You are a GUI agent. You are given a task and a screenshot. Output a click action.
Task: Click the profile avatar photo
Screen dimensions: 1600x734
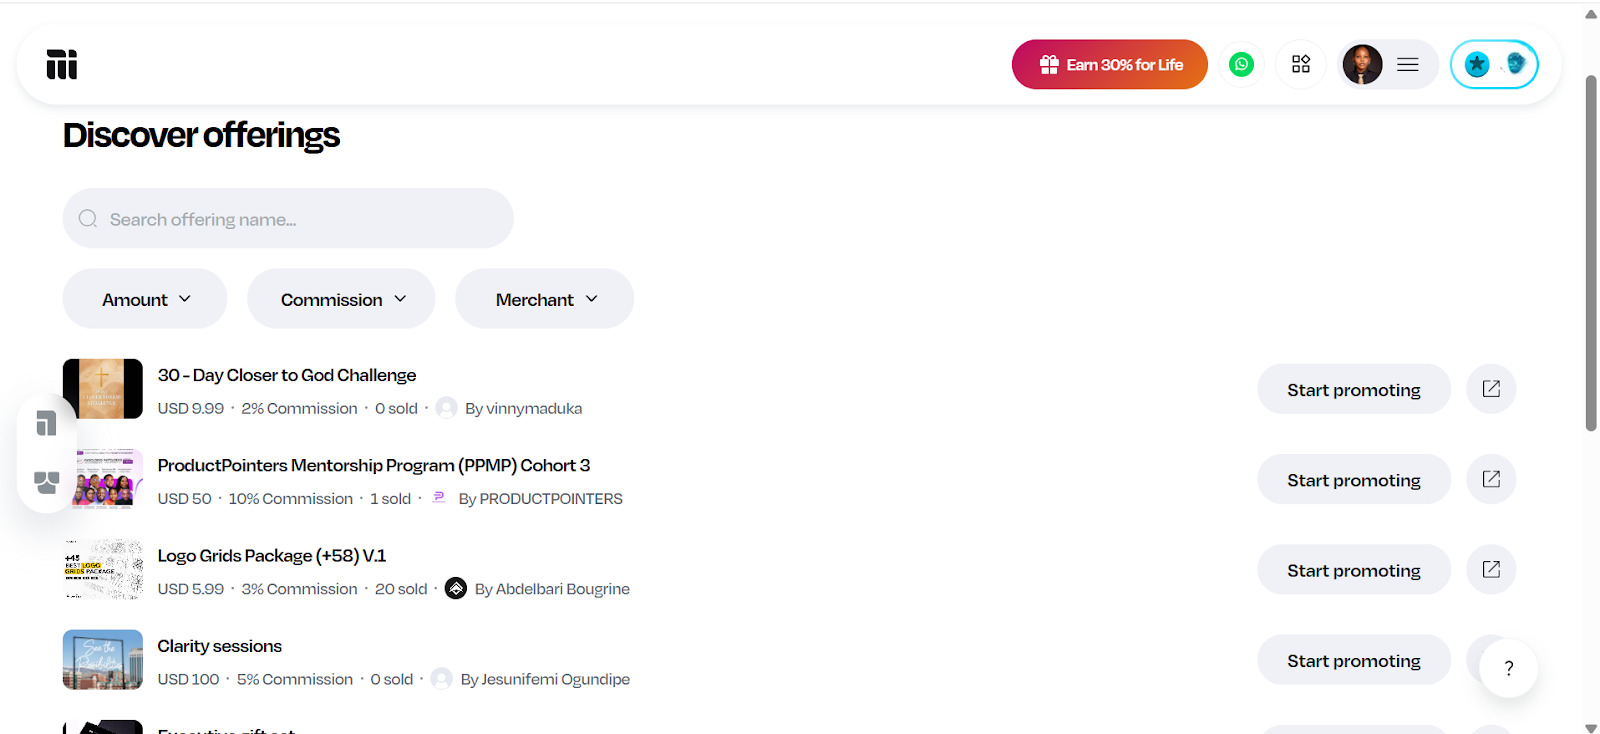tap(1362, 64)
